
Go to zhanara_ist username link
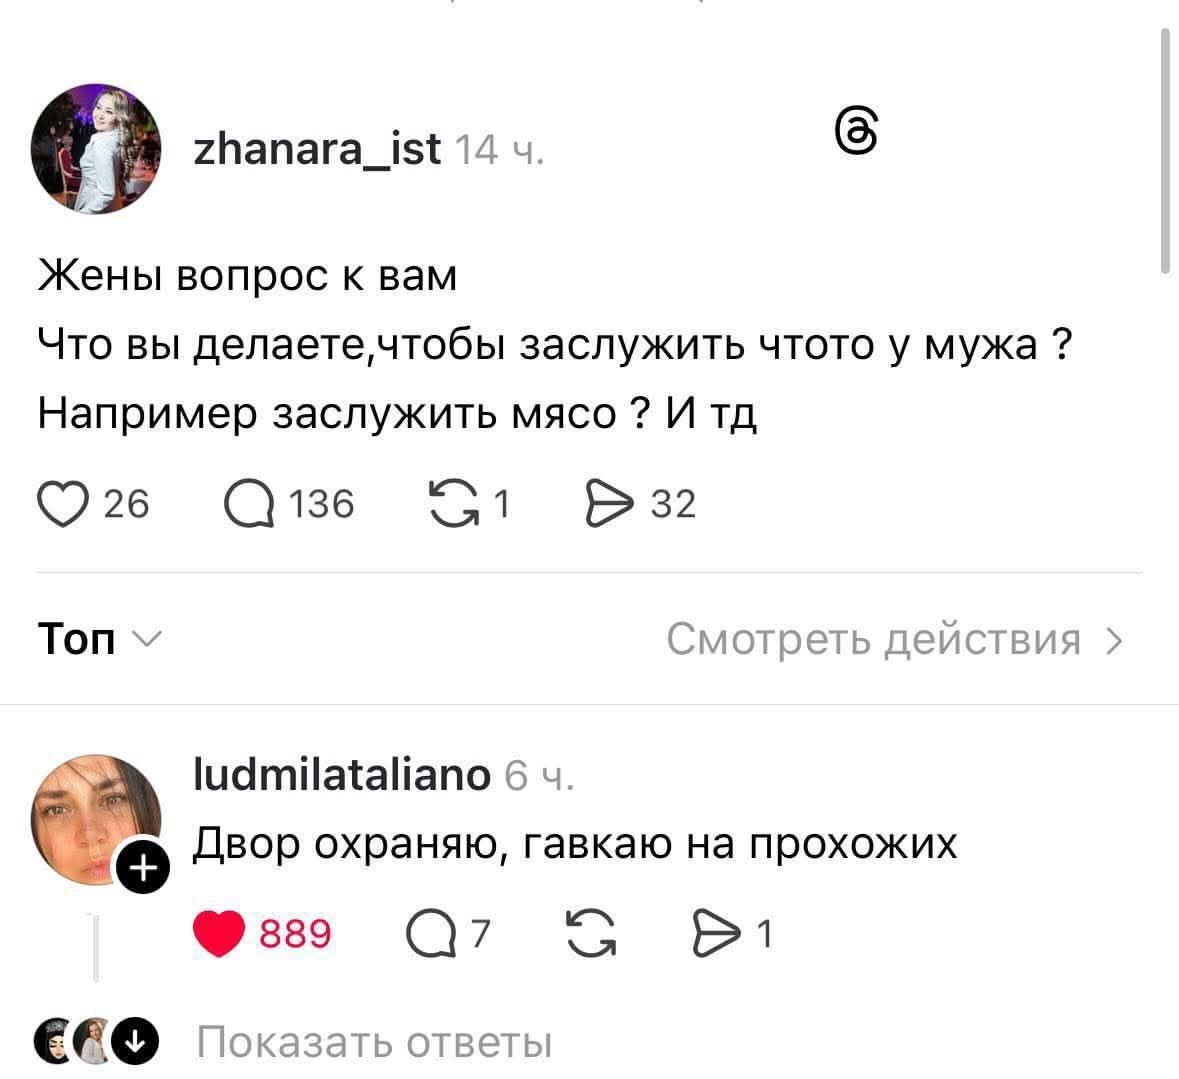[x=316, y=149]
